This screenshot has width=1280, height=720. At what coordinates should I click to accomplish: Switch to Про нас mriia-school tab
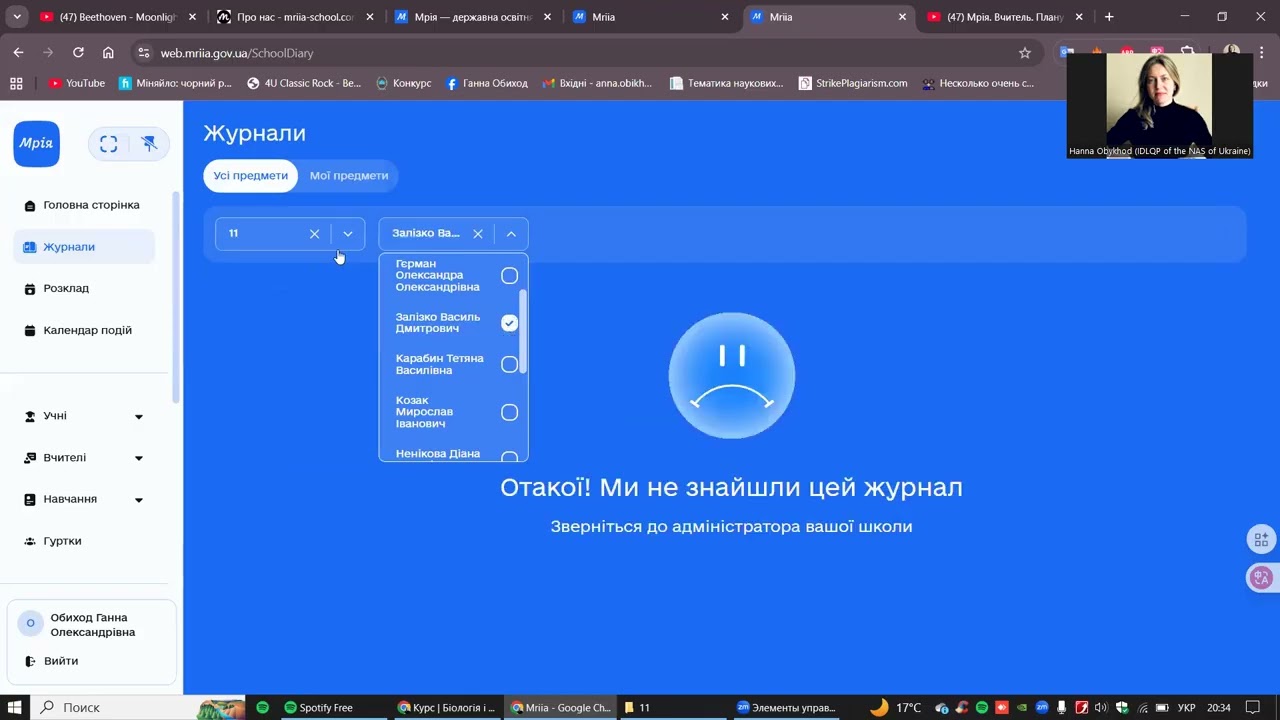[295, 17]
